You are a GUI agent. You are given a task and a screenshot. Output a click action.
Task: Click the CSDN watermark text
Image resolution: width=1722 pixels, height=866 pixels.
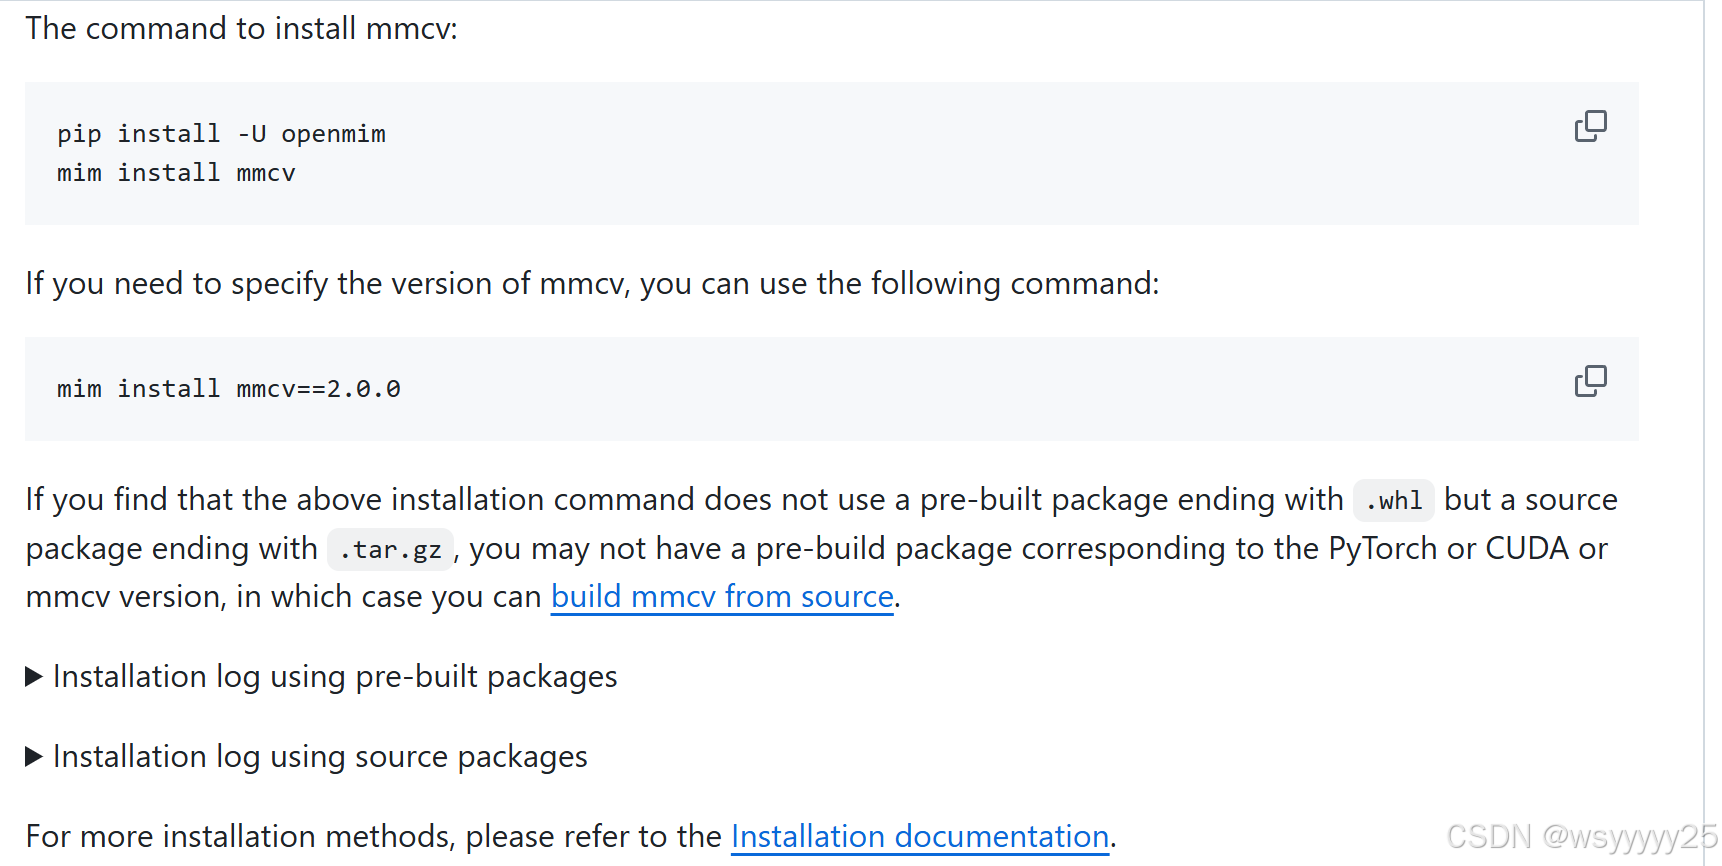pos(1580,834)
